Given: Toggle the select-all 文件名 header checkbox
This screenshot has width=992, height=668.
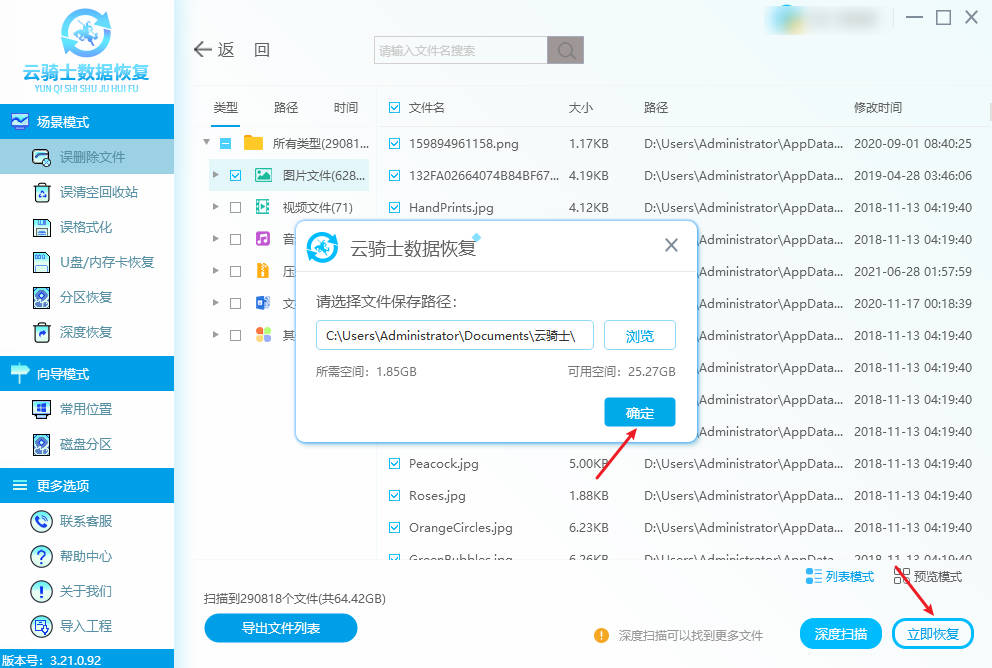Looking at the screenshot, I should pos(394,107).
